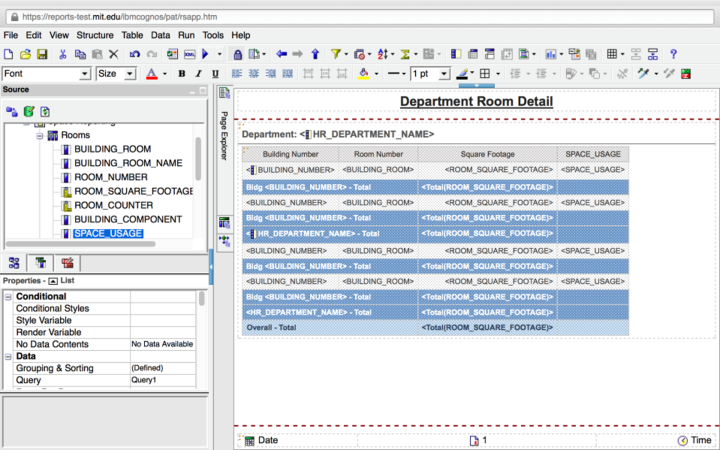
Task: Click the Filter funnel icon
Action: pos(336,54)
